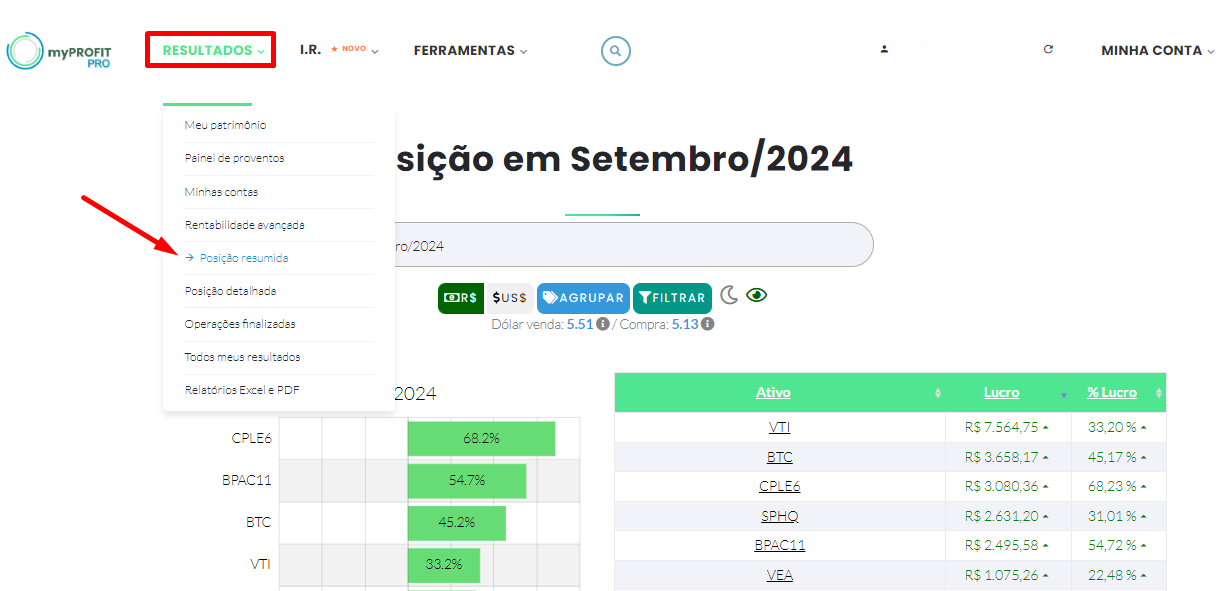Switch currency to US$ dollars
This screenshot has height=591, width=1221.
[509, 298]
